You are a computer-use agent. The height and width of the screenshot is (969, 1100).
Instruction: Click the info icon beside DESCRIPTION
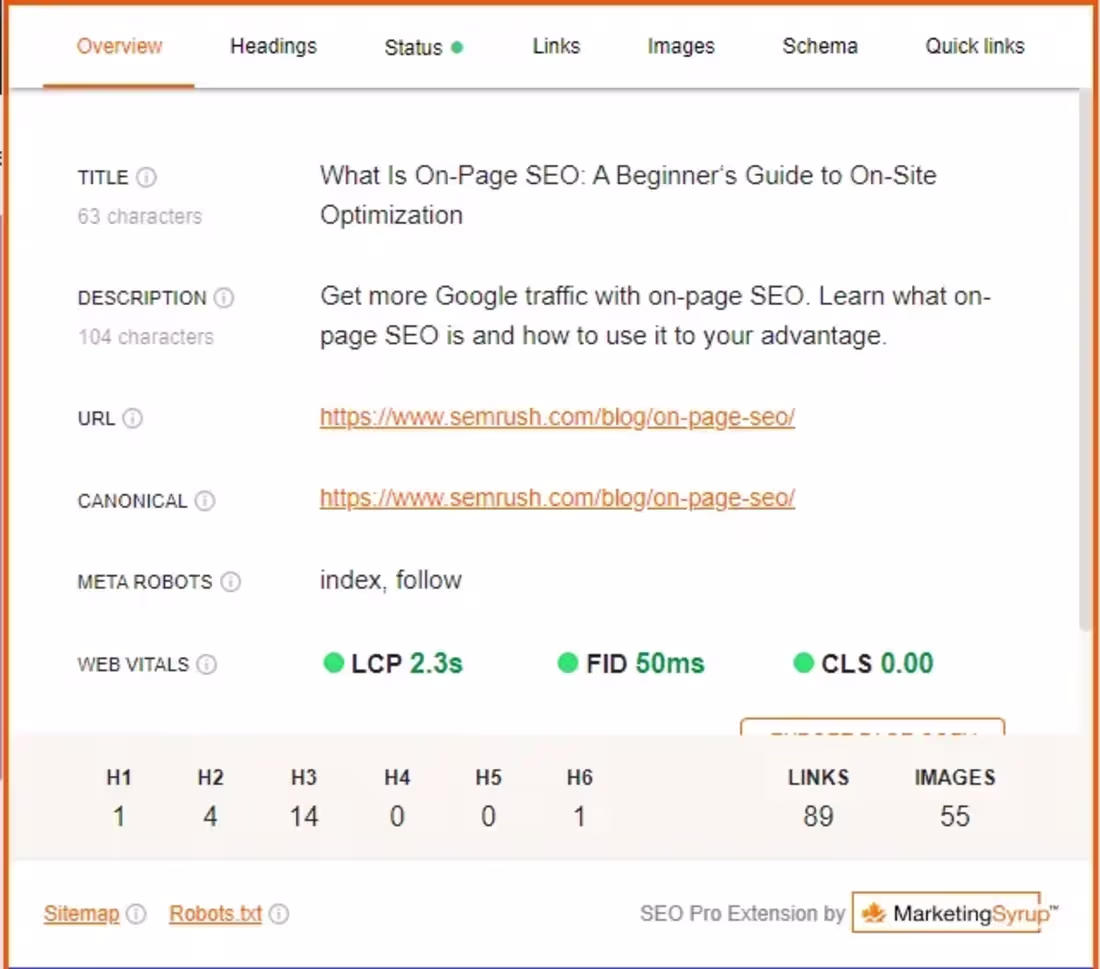(224, 297)
